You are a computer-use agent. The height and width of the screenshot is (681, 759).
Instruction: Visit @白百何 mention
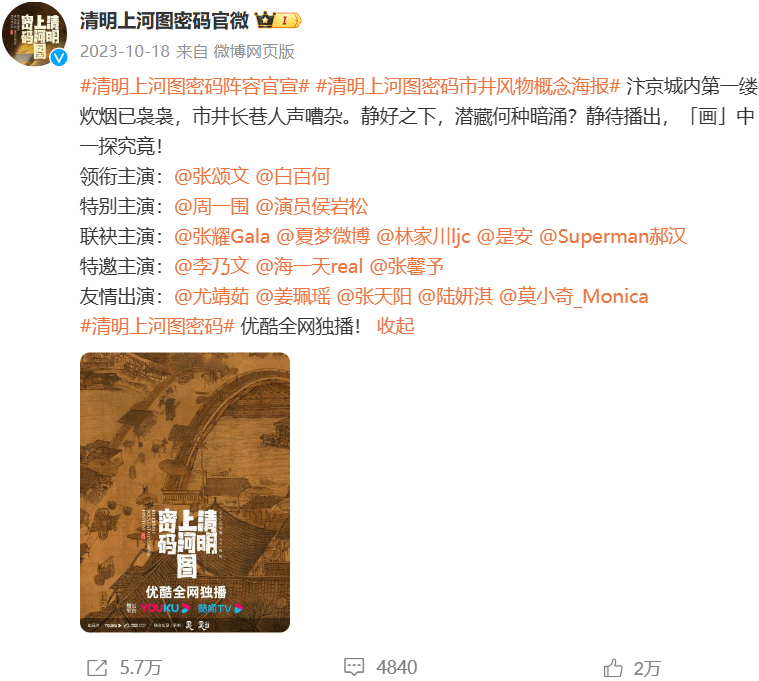coord(292,176)
